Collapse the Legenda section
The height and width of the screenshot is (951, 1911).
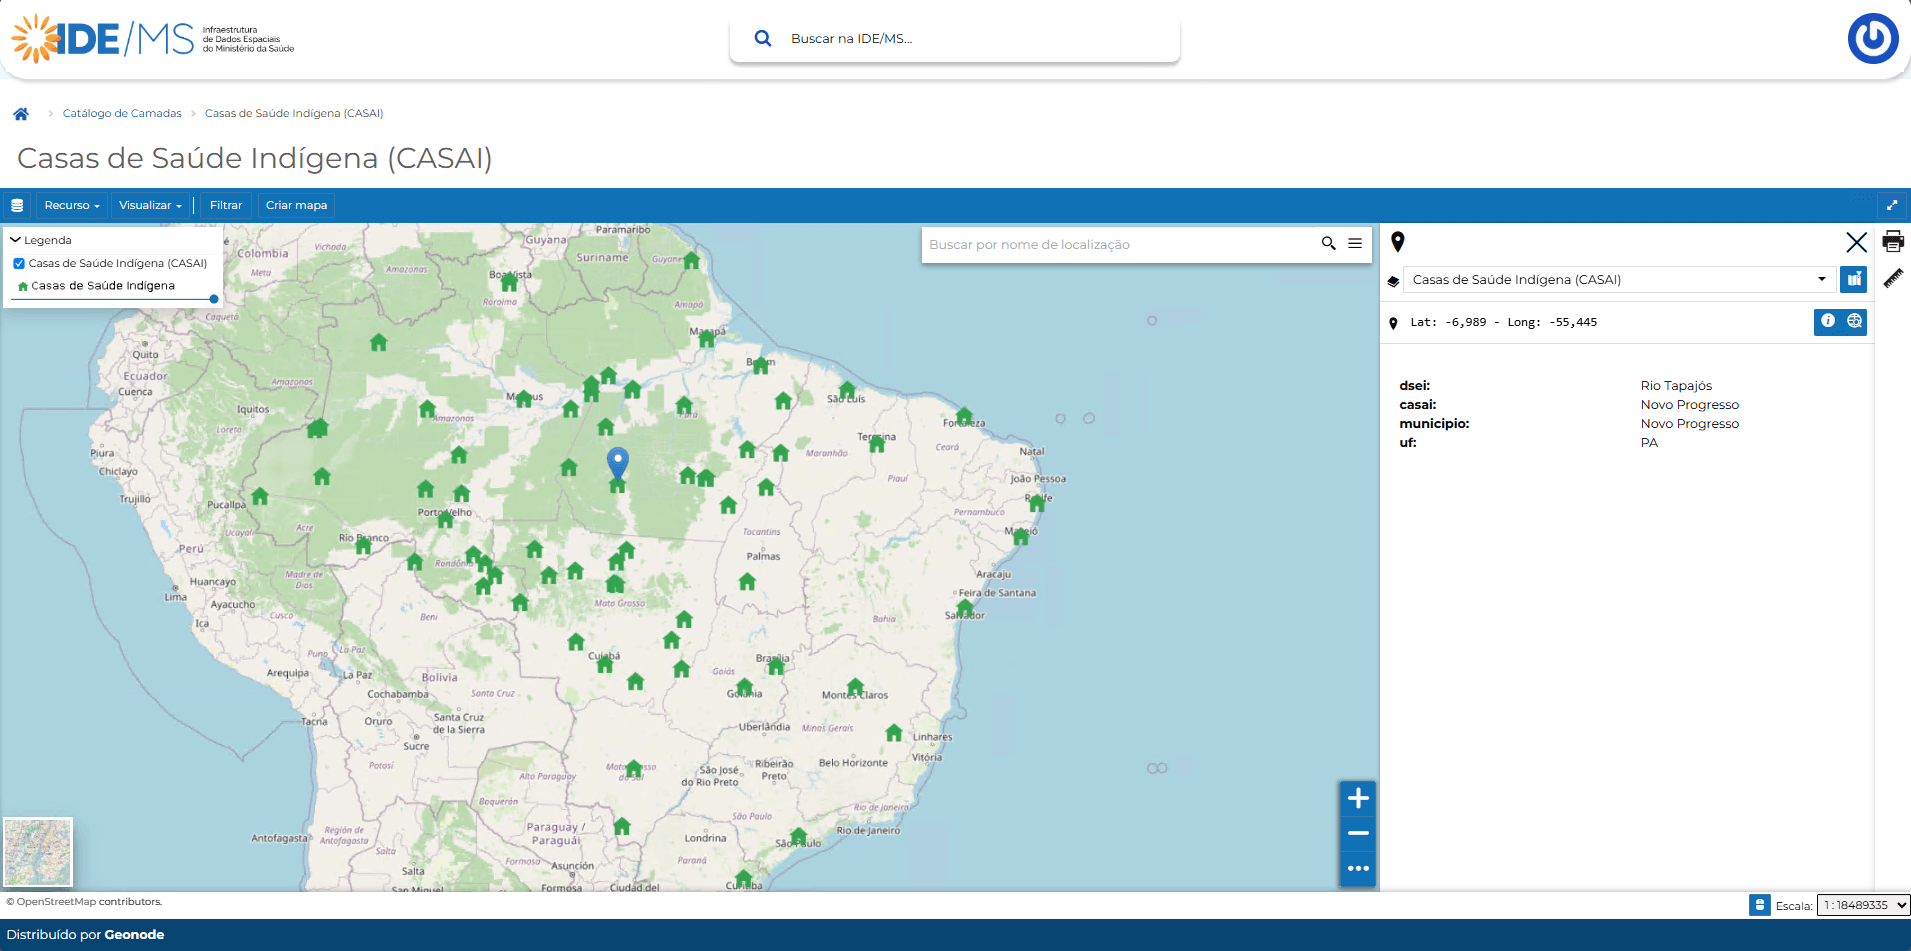click(15, 240)
